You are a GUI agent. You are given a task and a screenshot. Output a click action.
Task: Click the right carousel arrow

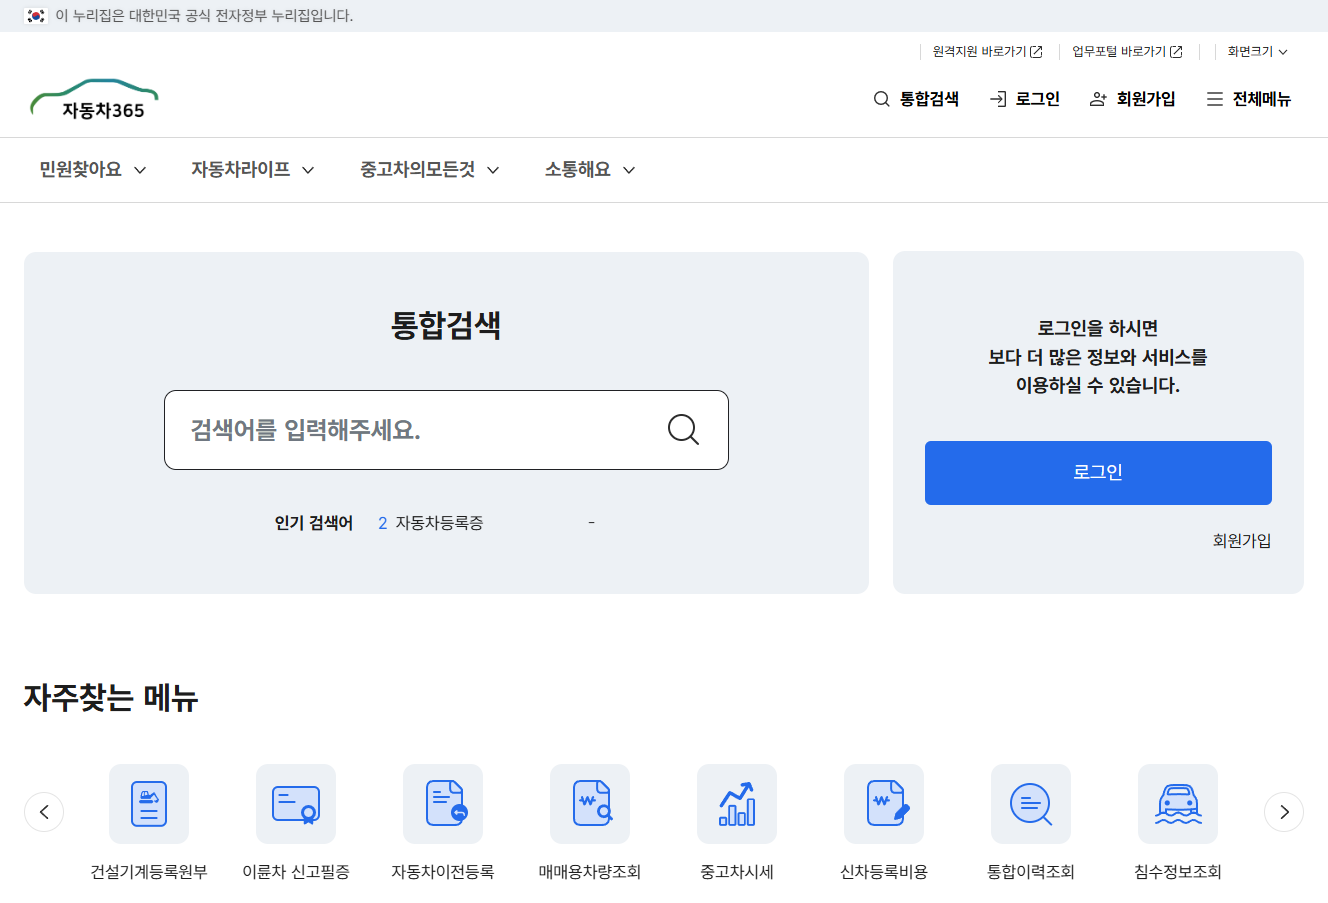pos(1284,812)
